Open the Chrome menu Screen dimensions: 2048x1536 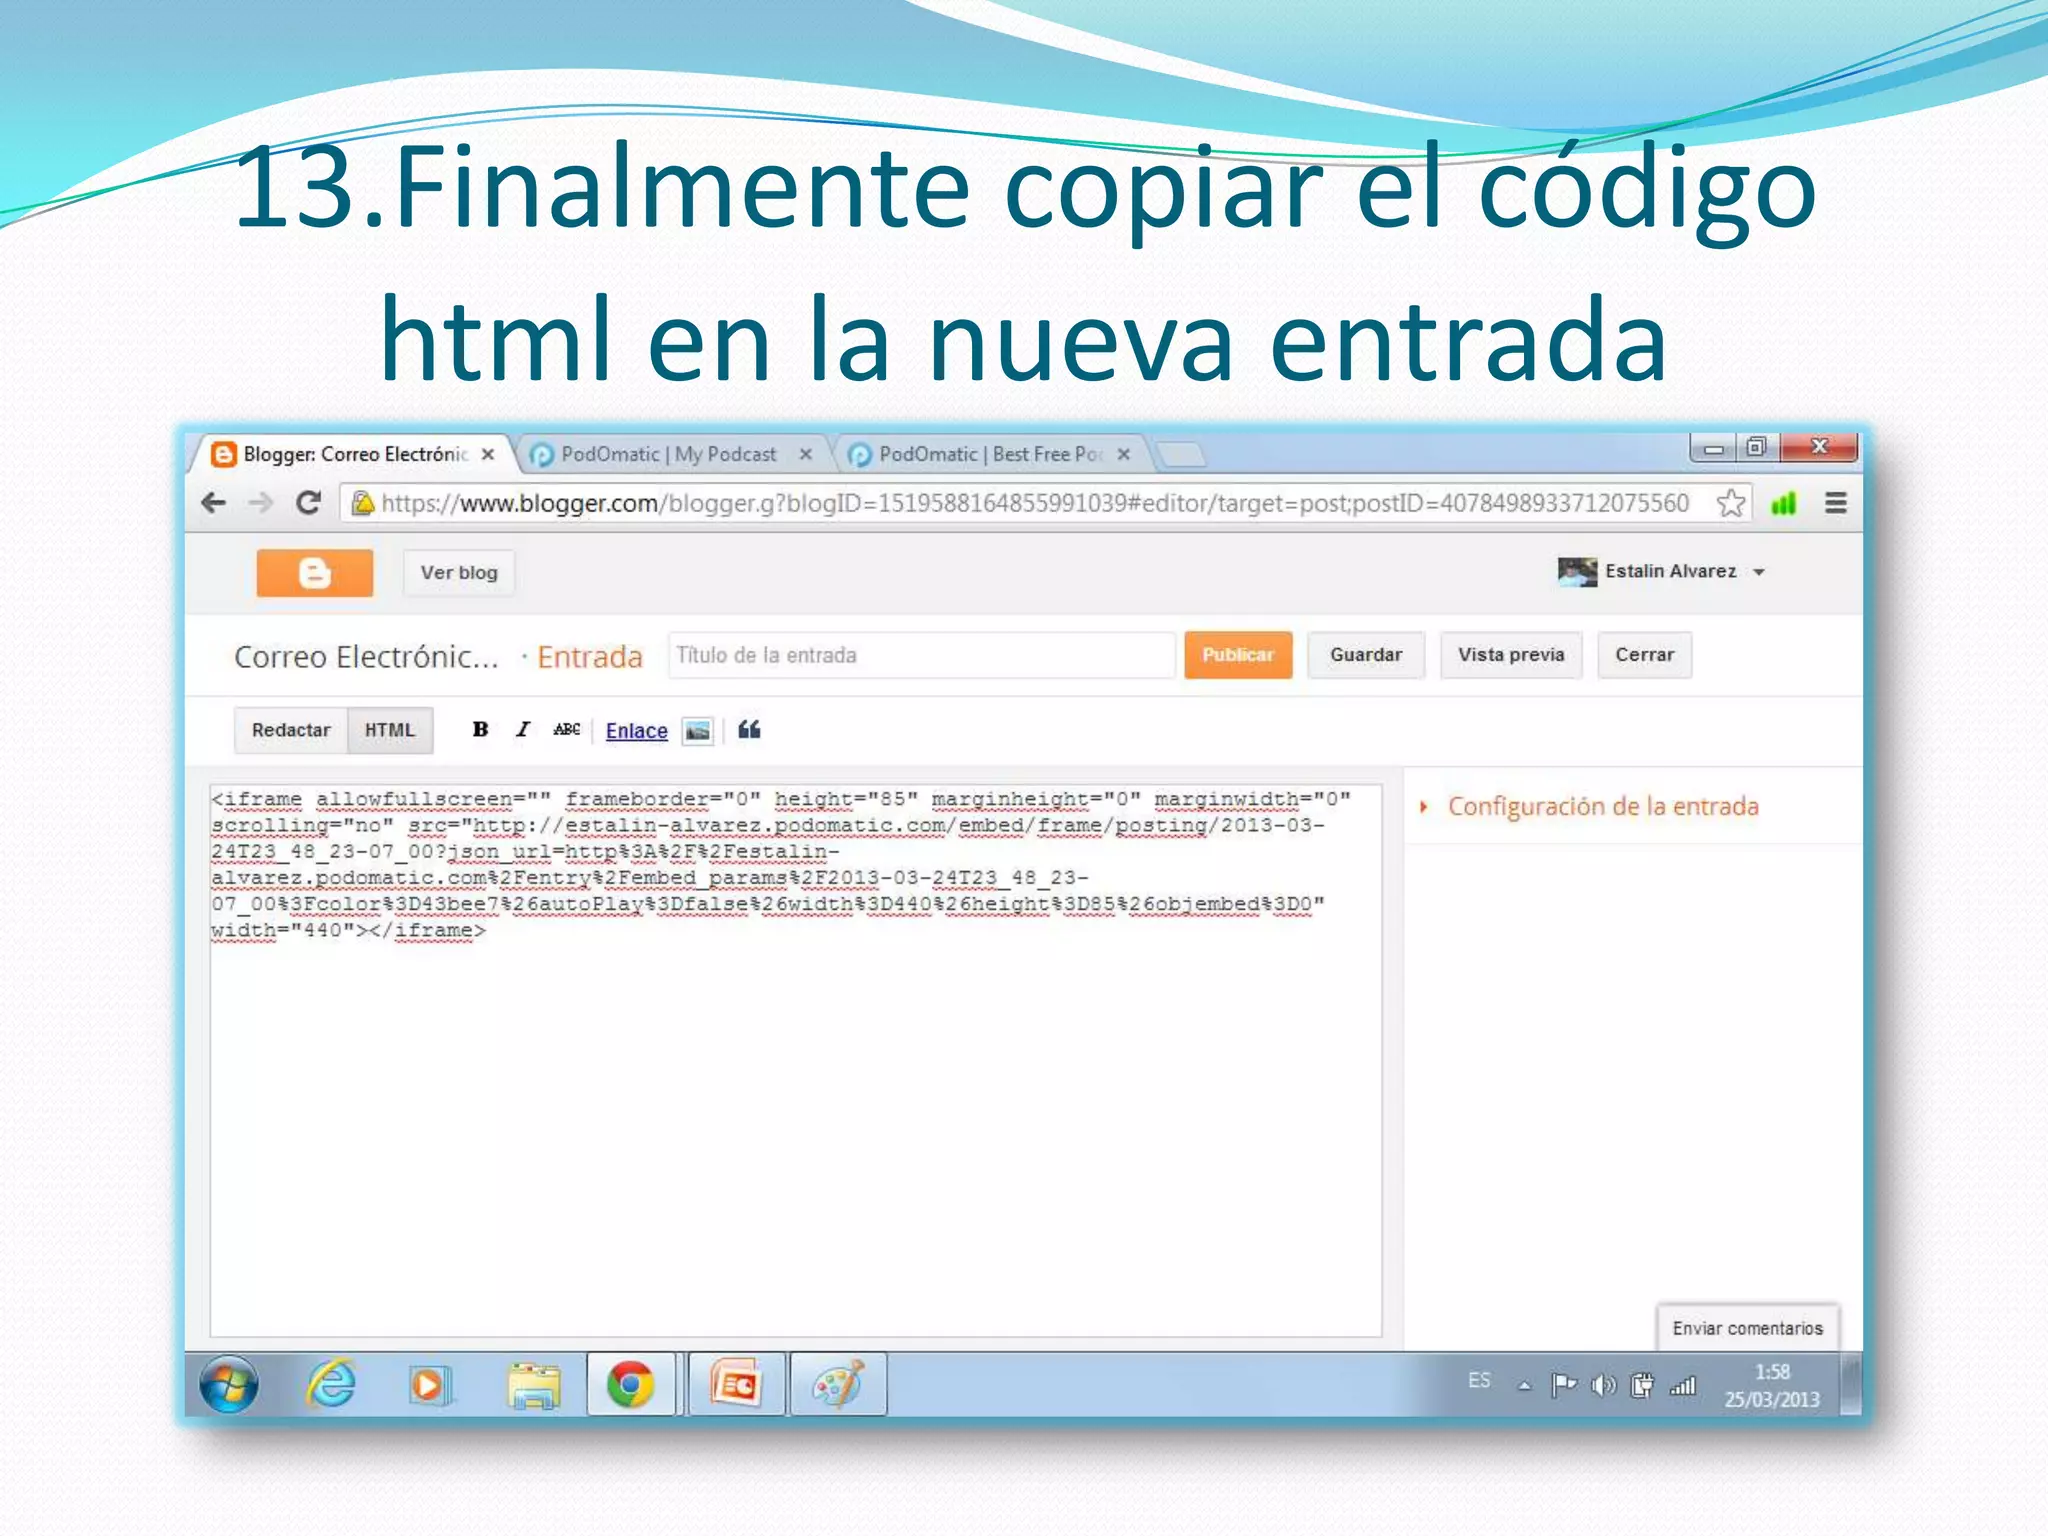coord(1836,503)
